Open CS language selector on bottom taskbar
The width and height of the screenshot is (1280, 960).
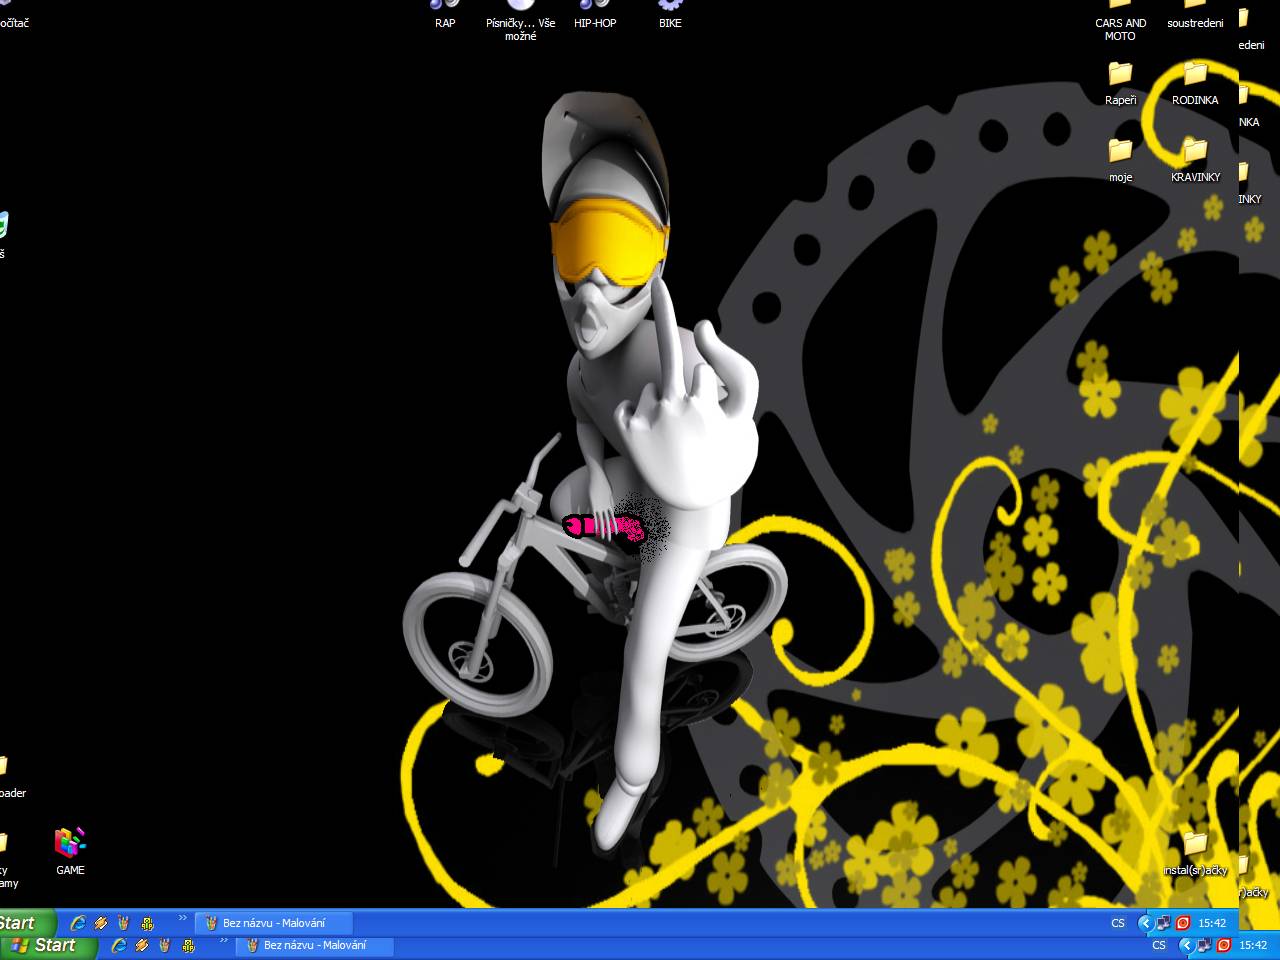point(1159,946)
